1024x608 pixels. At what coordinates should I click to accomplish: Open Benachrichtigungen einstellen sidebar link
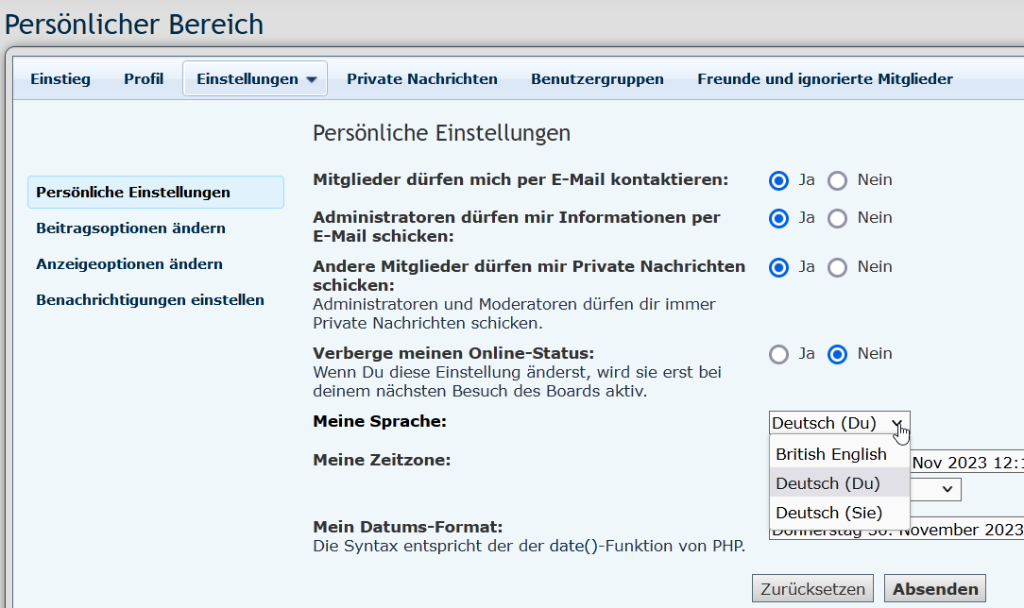point(150,300)
